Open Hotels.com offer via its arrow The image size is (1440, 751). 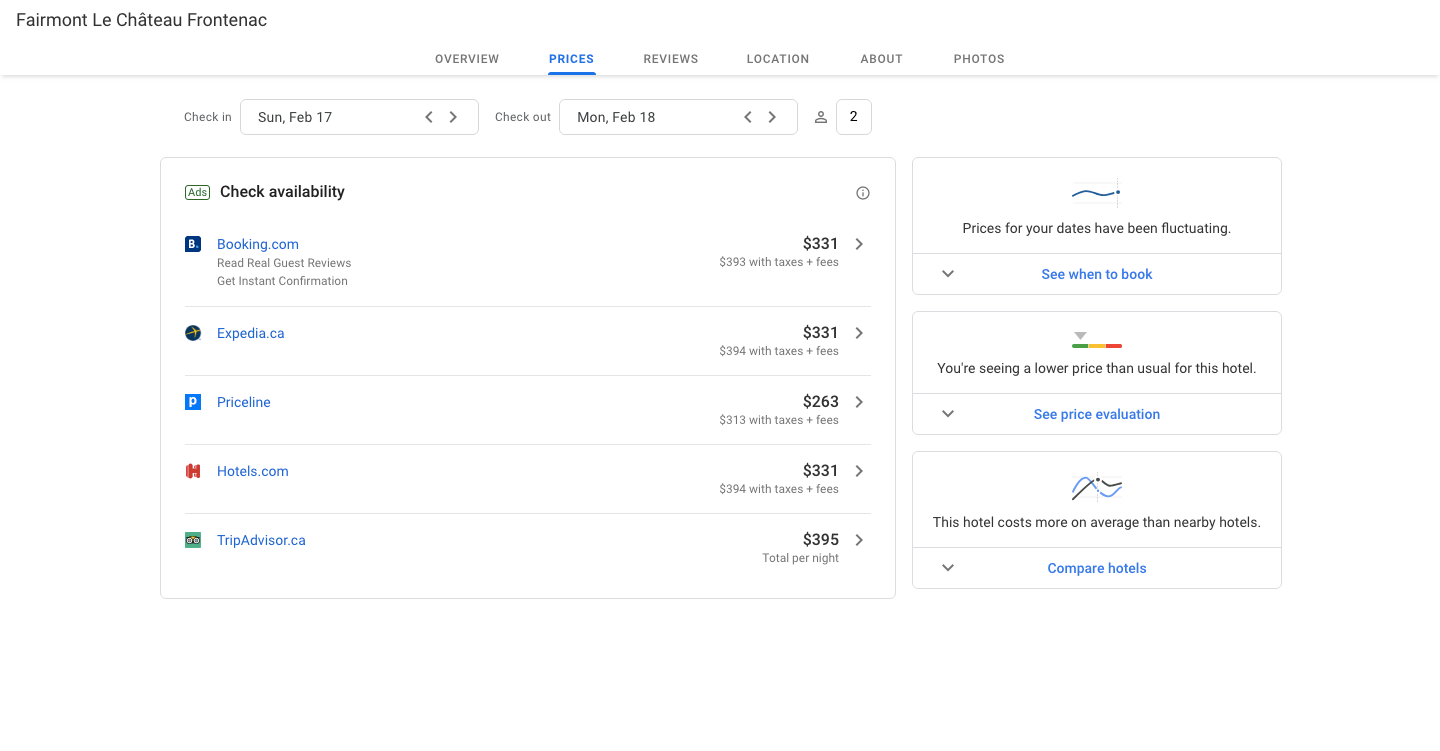pyautogui.click(x=859, y=471)
